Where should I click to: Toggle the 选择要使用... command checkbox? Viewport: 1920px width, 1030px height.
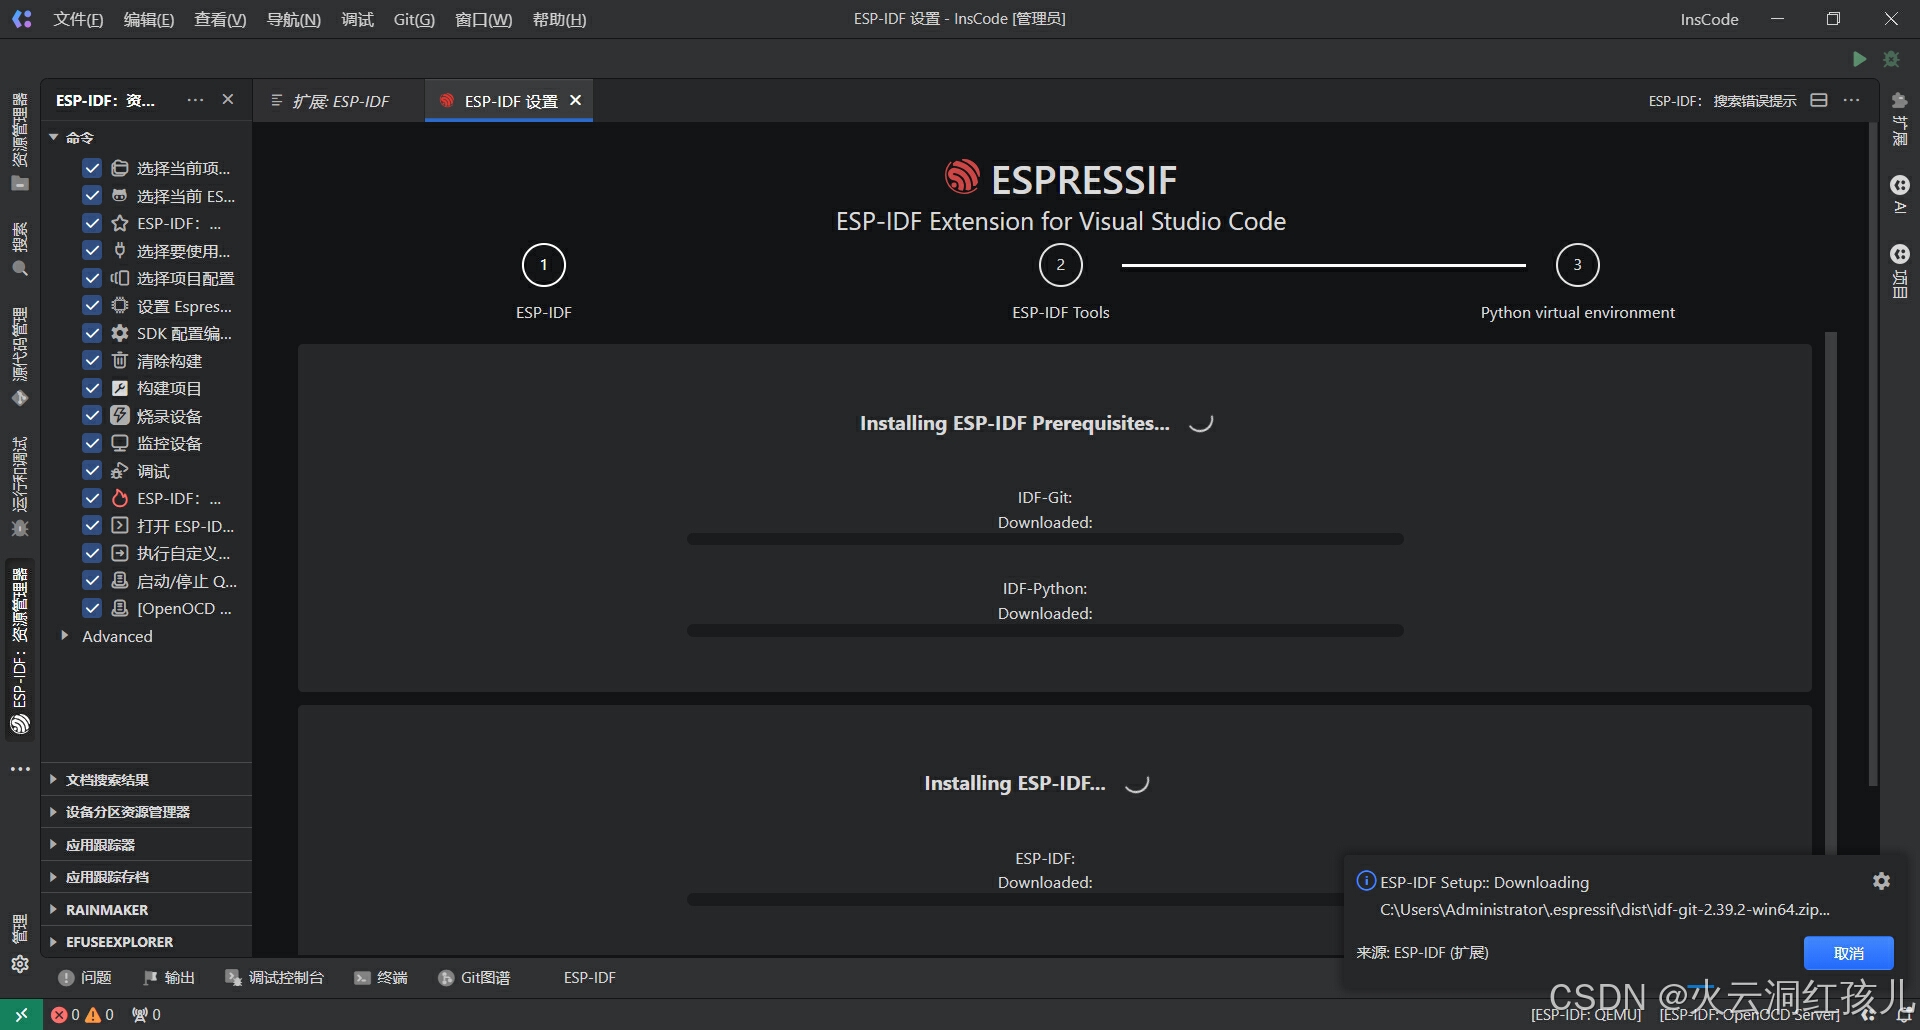click(x=92, y=250)
